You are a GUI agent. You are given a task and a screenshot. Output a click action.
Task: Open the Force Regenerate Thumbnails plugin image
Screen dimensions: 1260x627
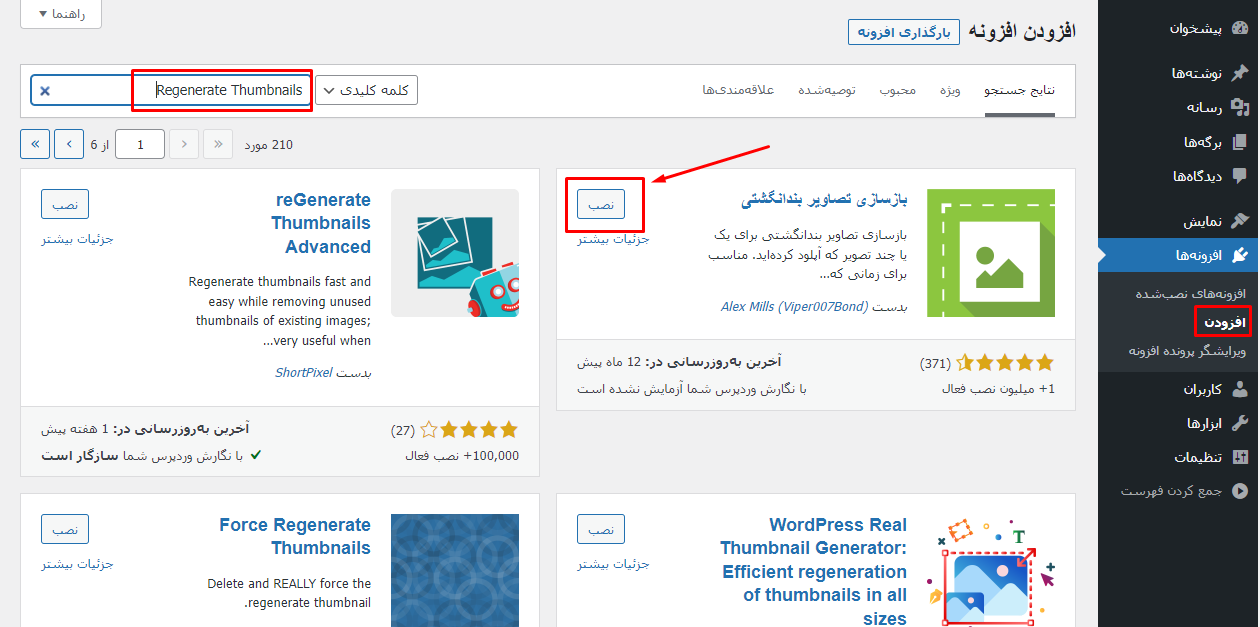(455, 570)
